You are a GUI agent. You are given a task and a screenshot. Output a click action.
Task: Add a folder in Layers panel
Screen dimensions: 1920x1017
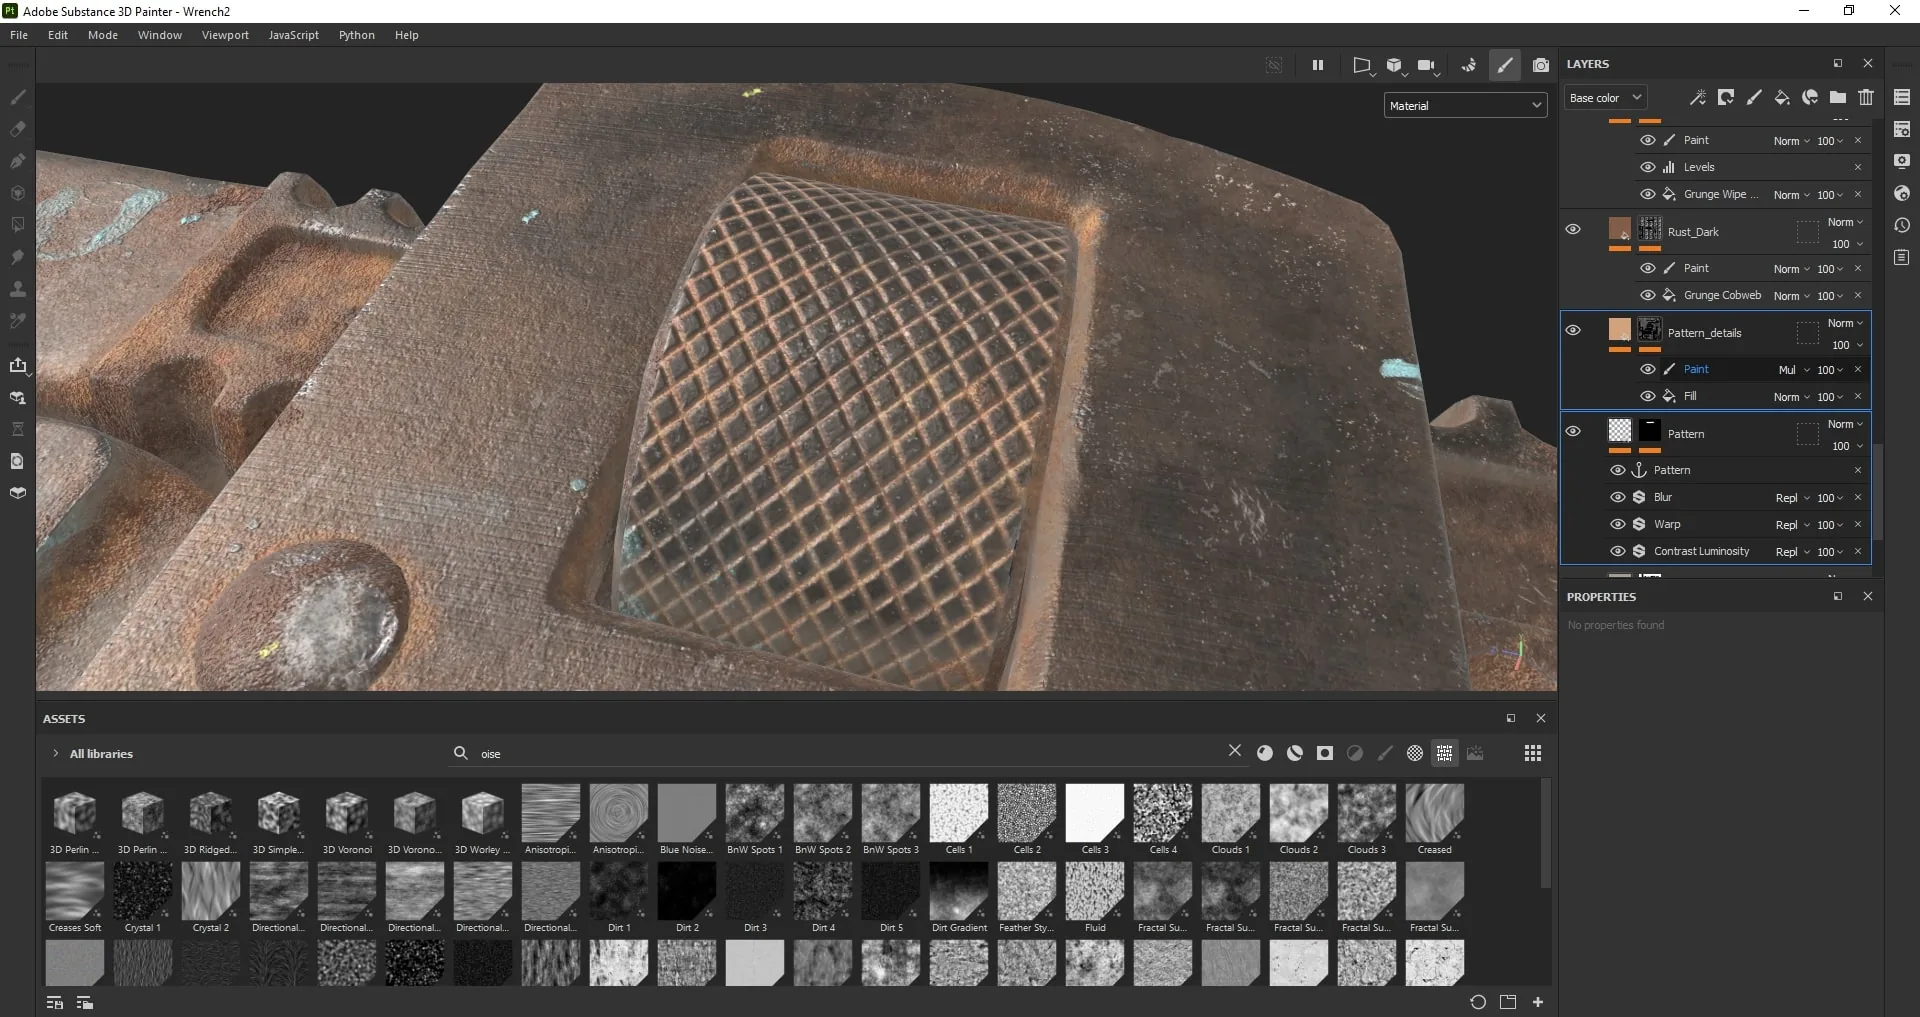tap(1838, 97)
